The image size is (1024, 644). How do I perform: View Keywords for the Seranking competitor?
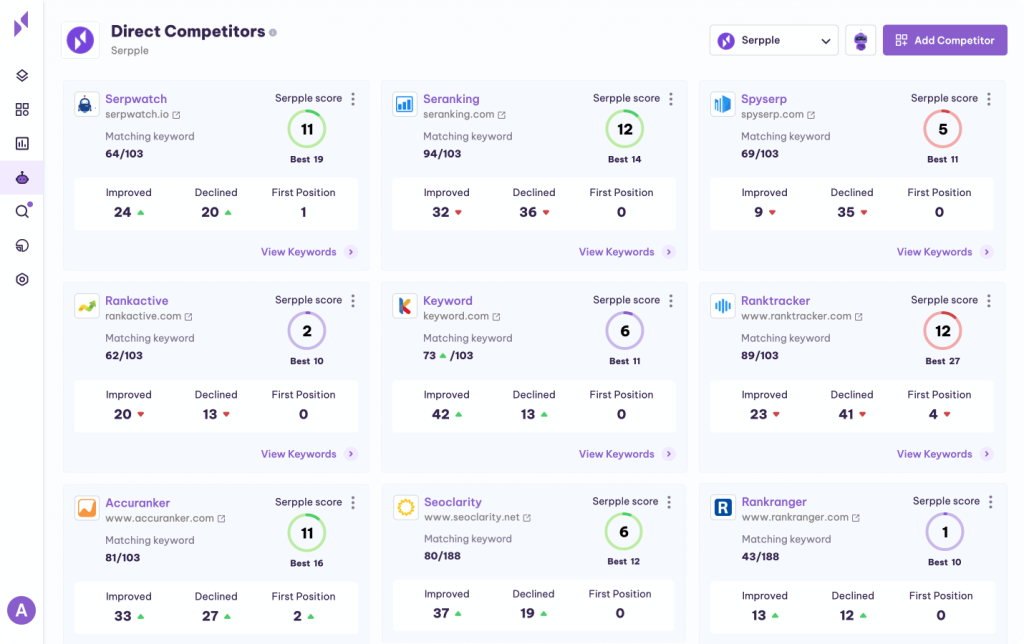pos(617,252)
